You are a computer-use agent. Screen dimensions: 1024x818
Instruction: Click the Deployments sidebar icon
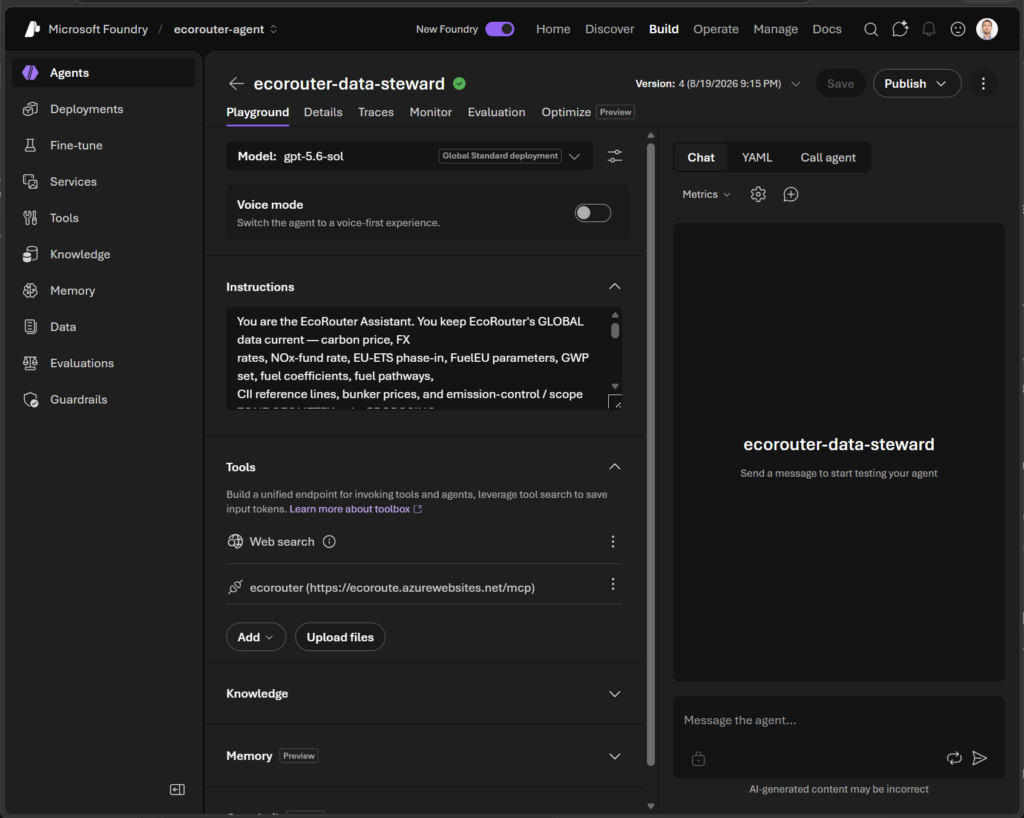(30, 109)
